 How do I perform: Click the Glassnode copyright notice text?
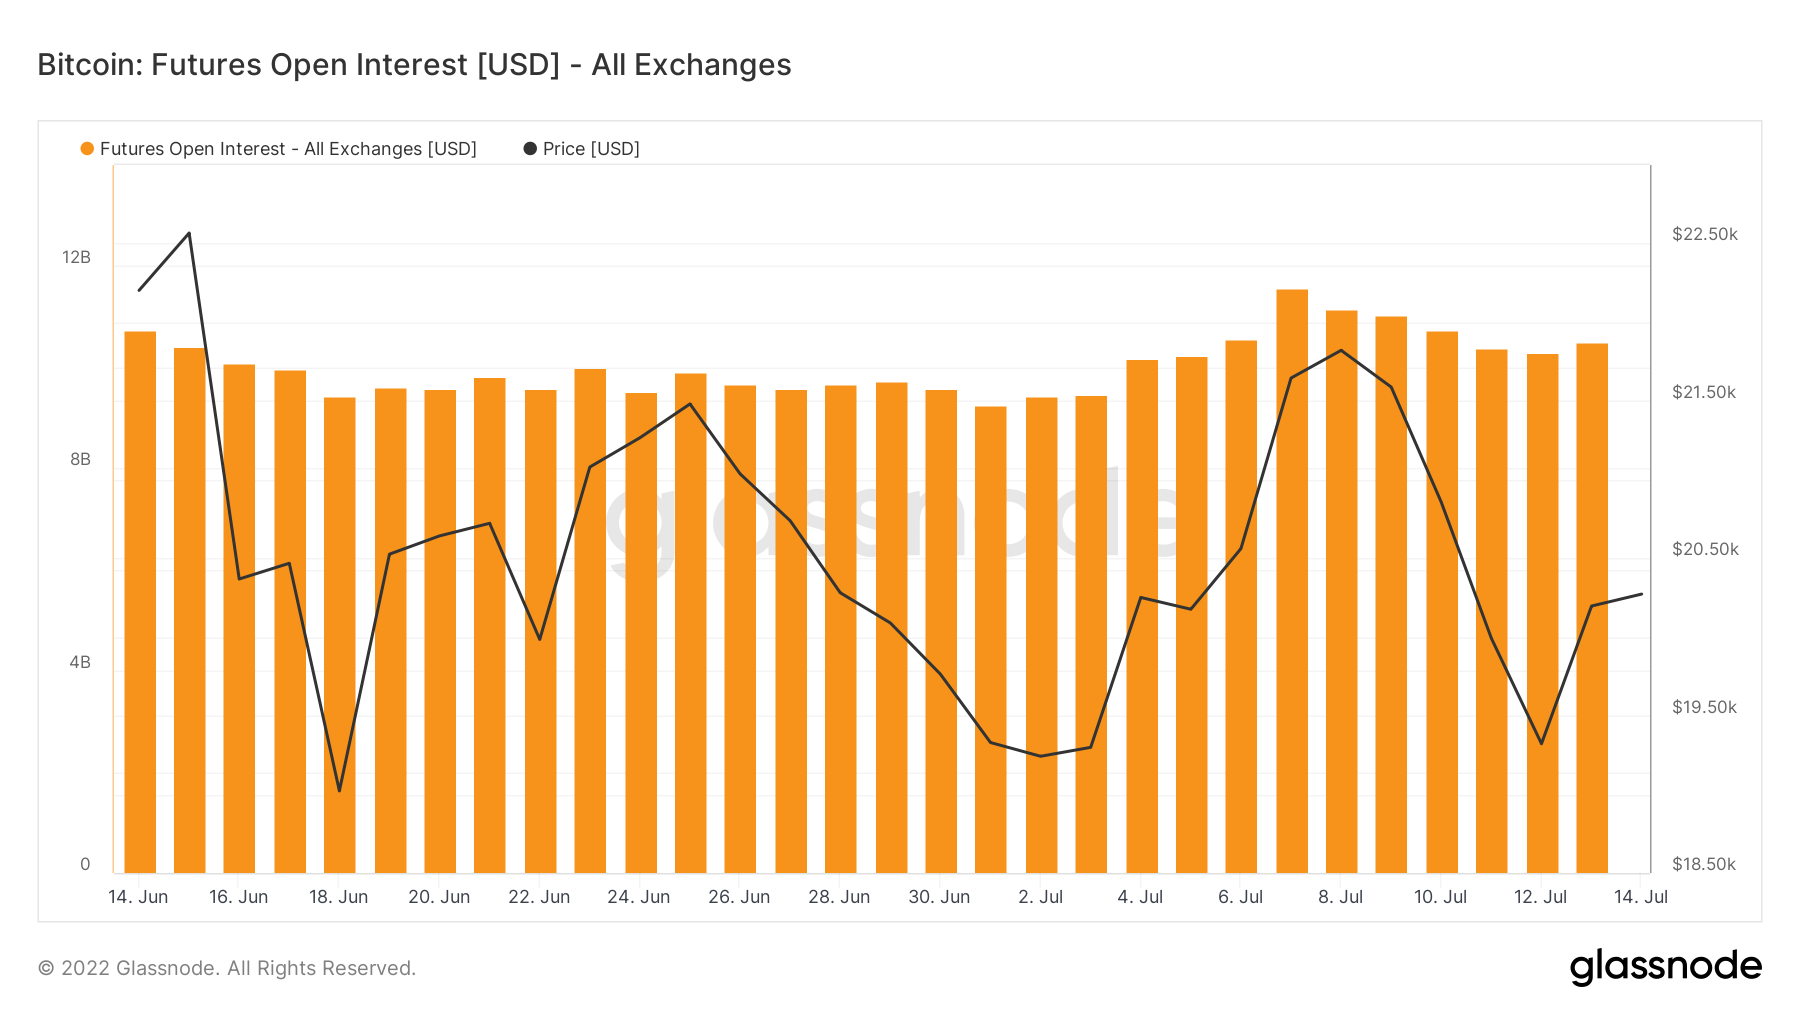point(227,968)
